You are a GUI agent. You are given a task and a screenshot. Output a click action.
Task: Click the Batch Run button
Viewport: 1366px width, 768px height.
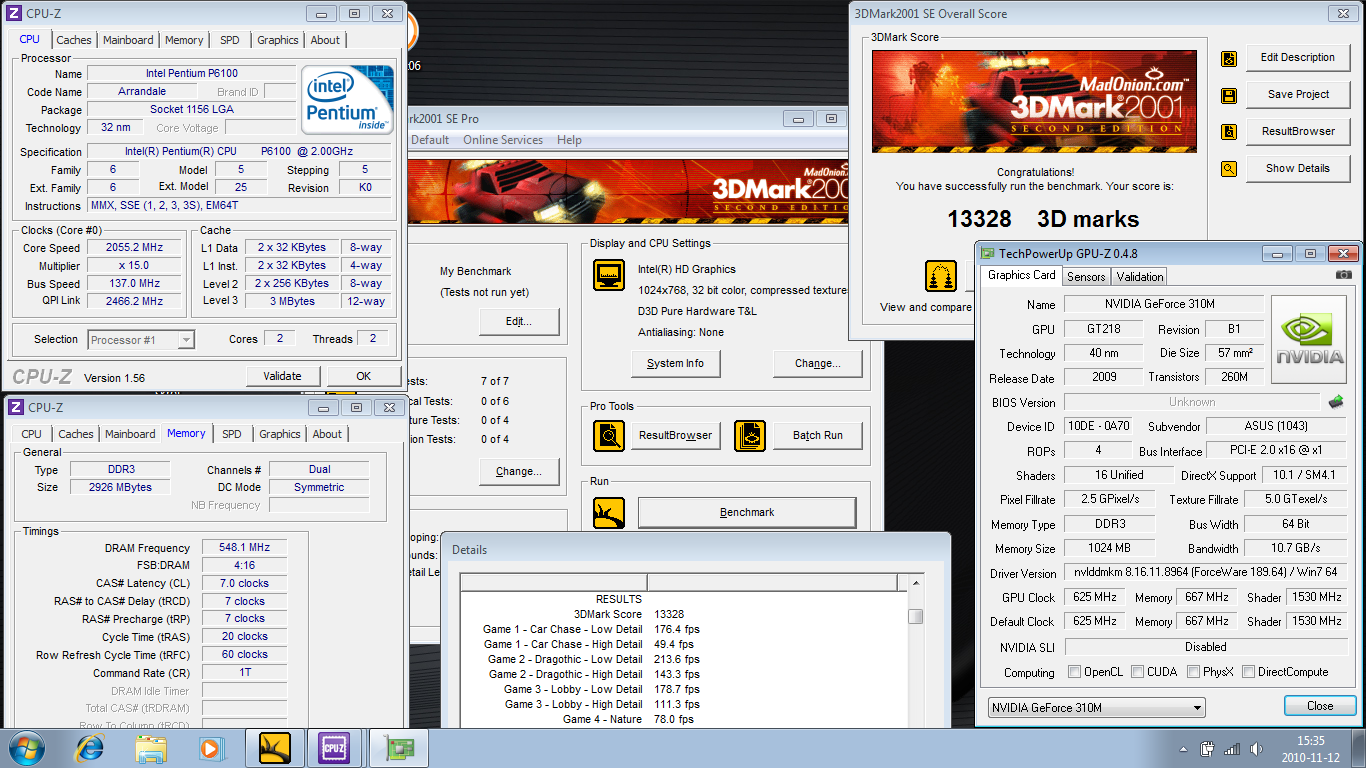[x=817, y=435]
